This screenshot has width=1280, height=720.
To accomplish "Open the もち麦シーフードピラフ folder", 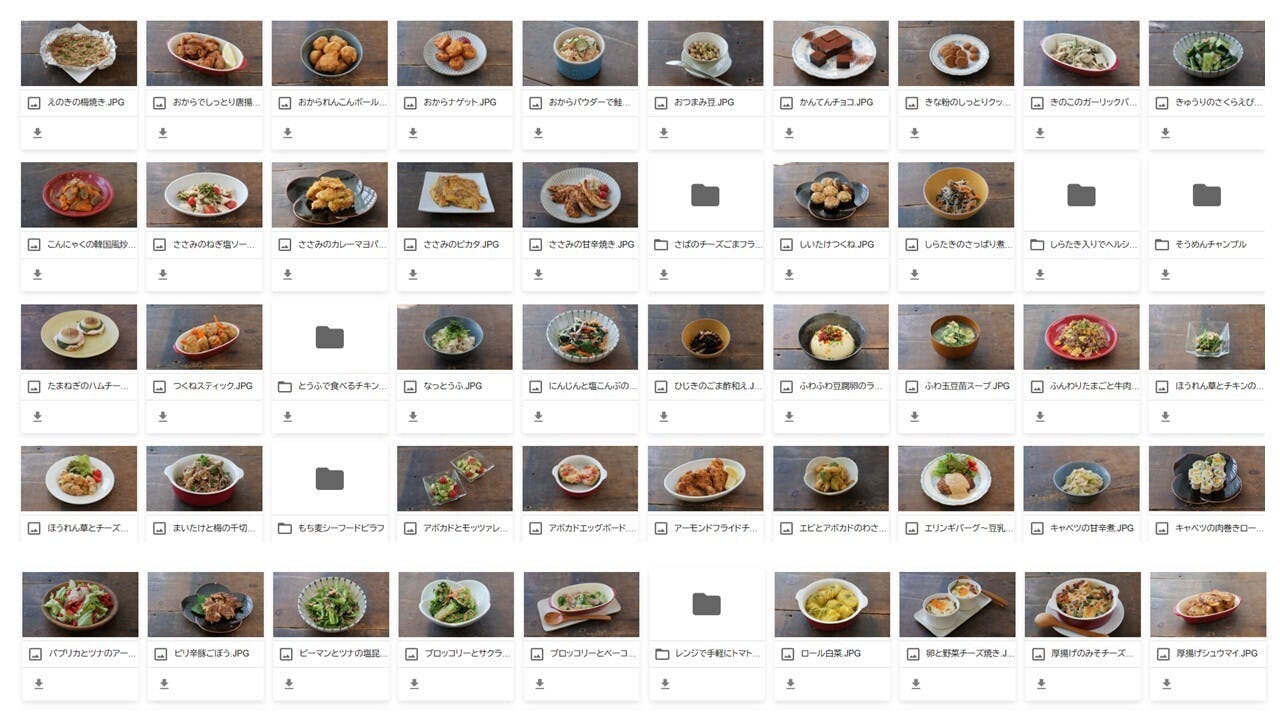I will 329,479.
